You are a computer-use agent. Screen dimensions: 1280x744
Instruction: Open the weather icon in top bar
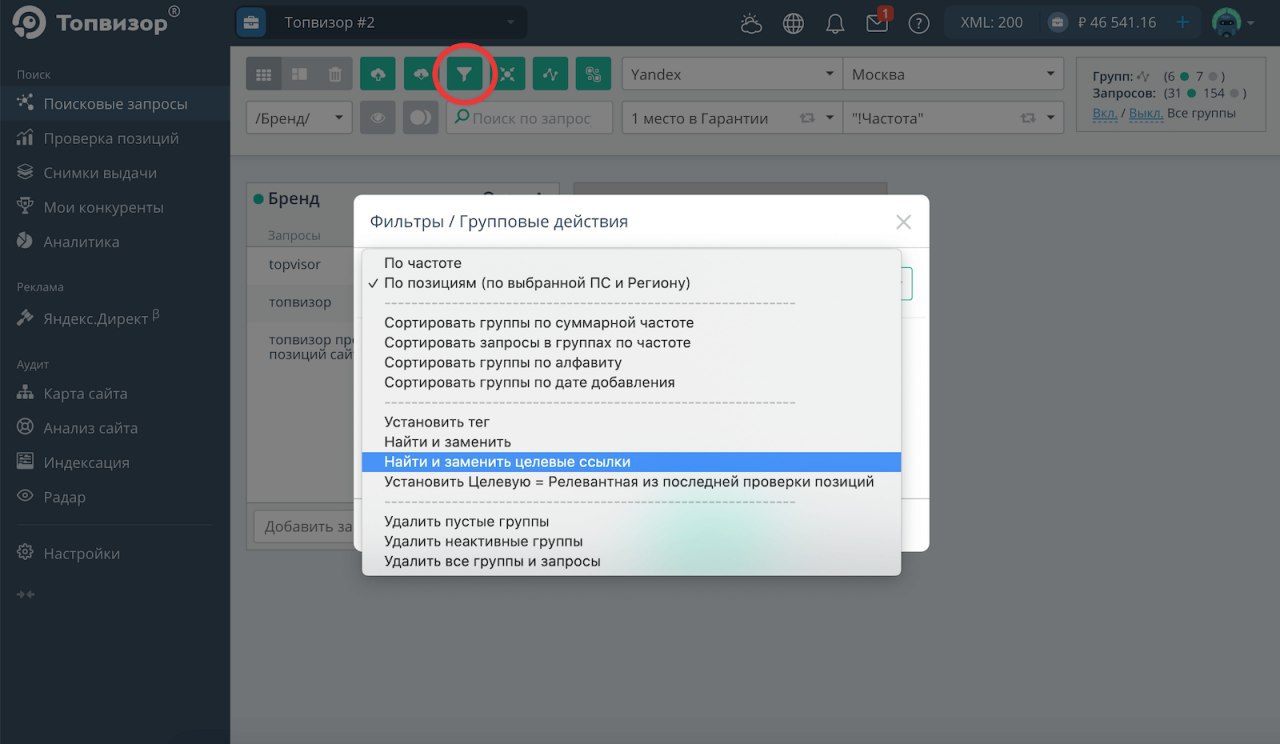pyautogui.click(x=751, y=23)
